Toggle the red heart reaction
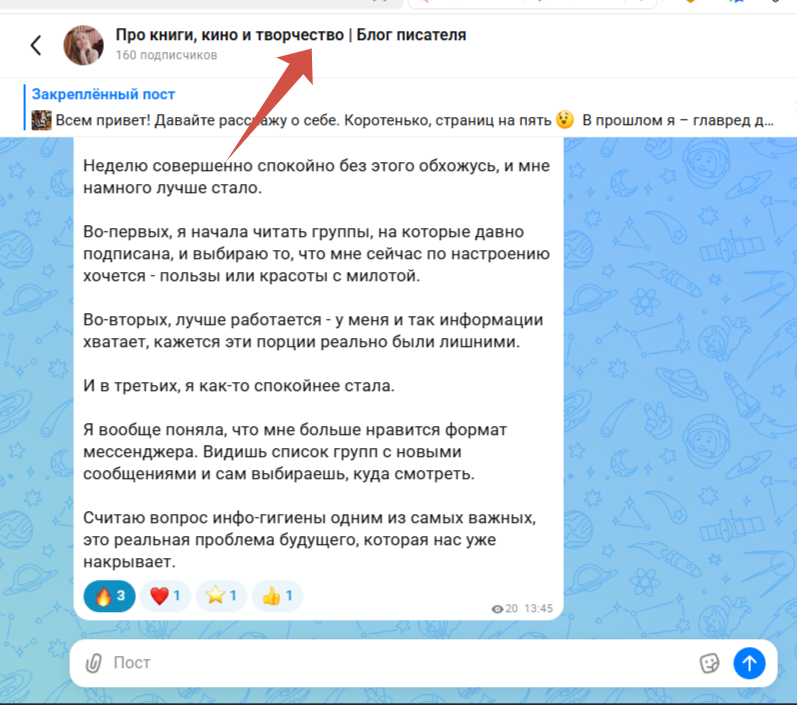 point(165,596)
